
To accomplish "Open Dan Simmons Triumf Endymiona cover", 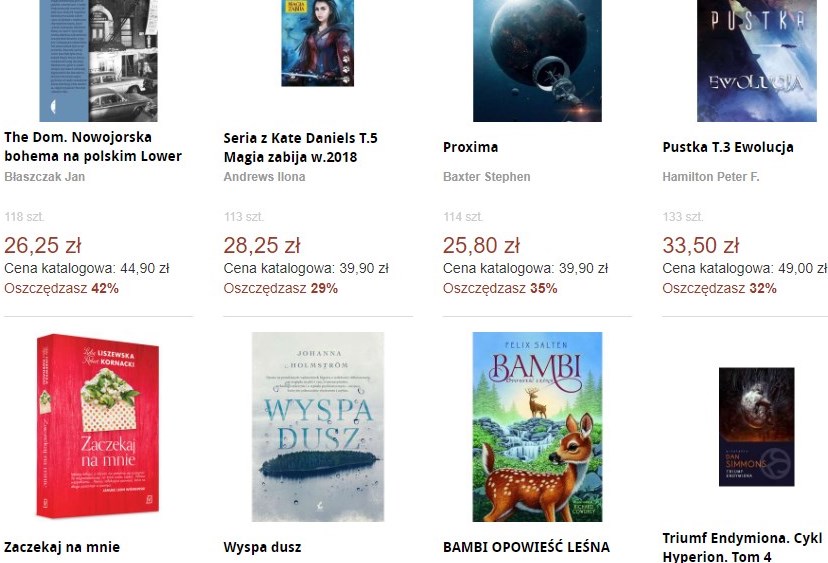I will pyautogui.click(x=757, y=427).
